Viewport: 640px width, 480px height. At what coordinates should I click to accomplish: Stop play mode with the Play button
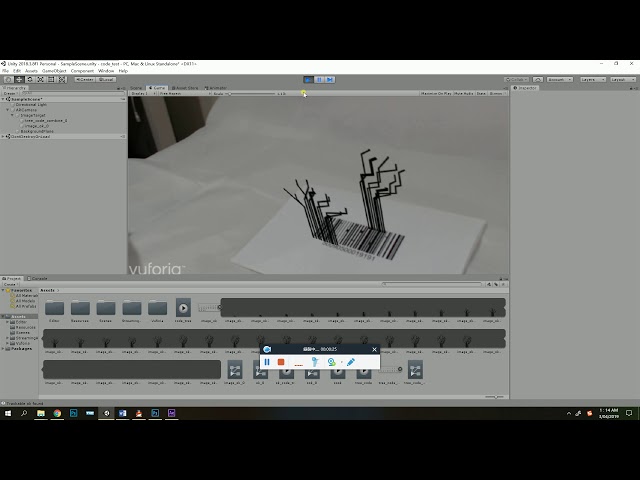pyautogui.click(x=309, y=80)
